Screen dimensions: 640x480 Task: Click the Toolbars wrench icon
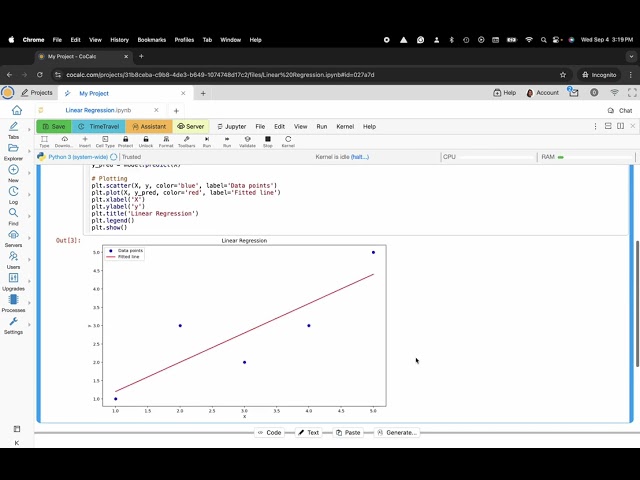pyautogui.click(x=187, y=142)
